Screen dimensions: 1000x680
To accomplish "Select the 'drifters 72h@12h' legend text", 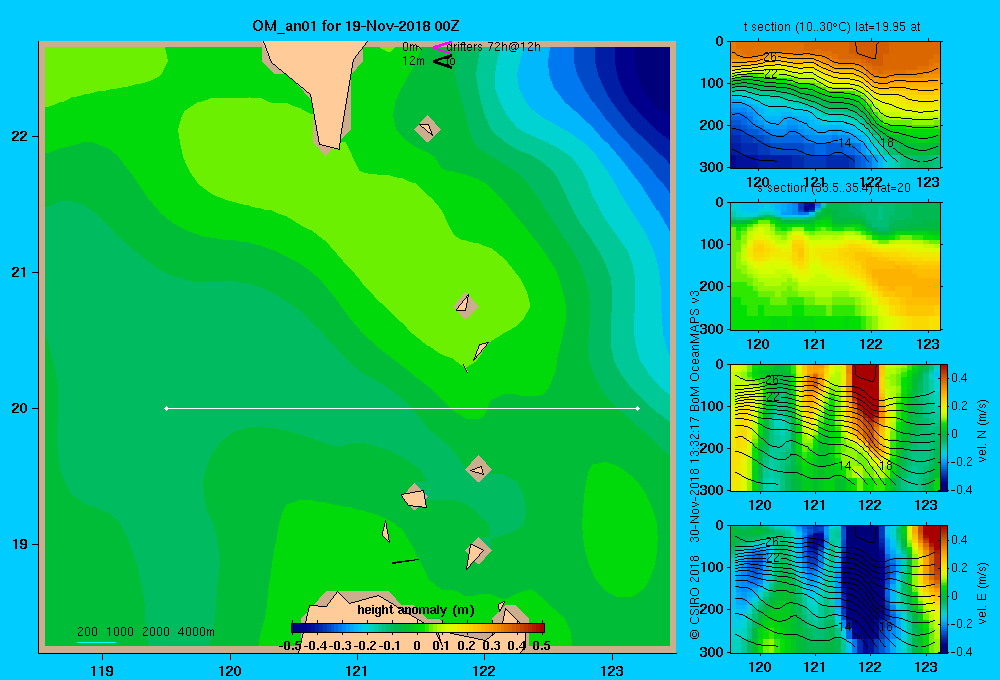I will 494,47.
